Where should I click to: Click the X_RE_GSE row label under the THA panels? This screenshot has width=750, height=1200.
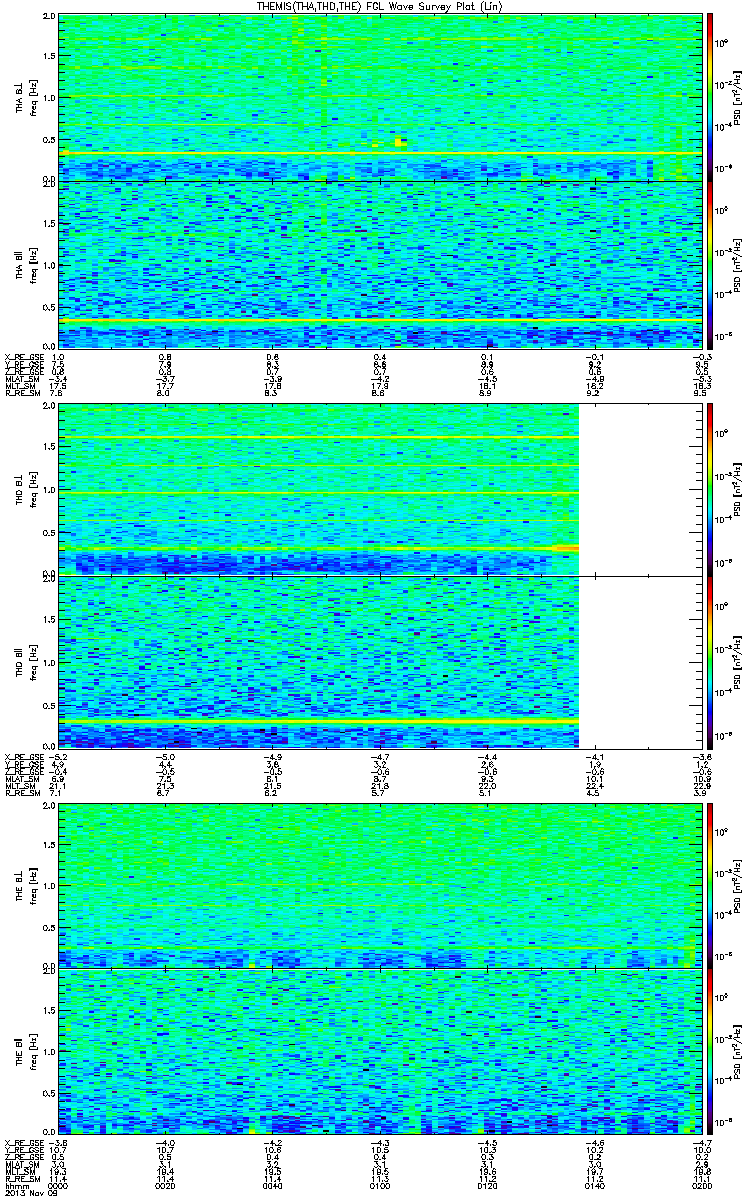21,357
